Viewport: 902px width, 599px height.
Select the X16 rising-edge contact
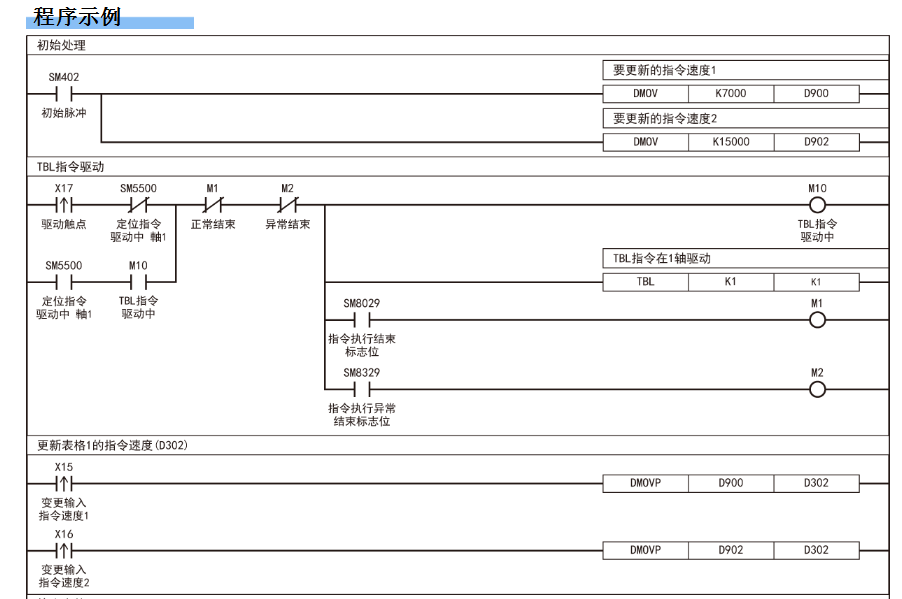pos(64,550)
